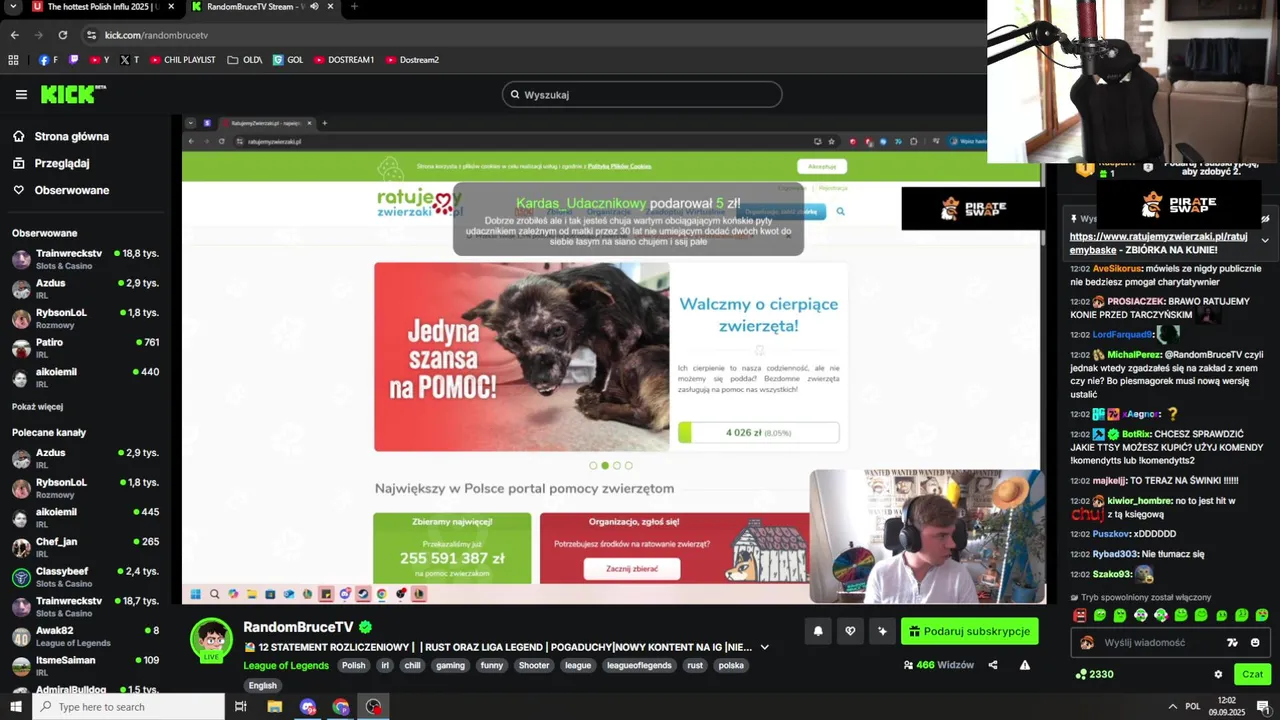Click the Shooter tag
Viewport: 1280px width, 720px height.
[534, 666]
